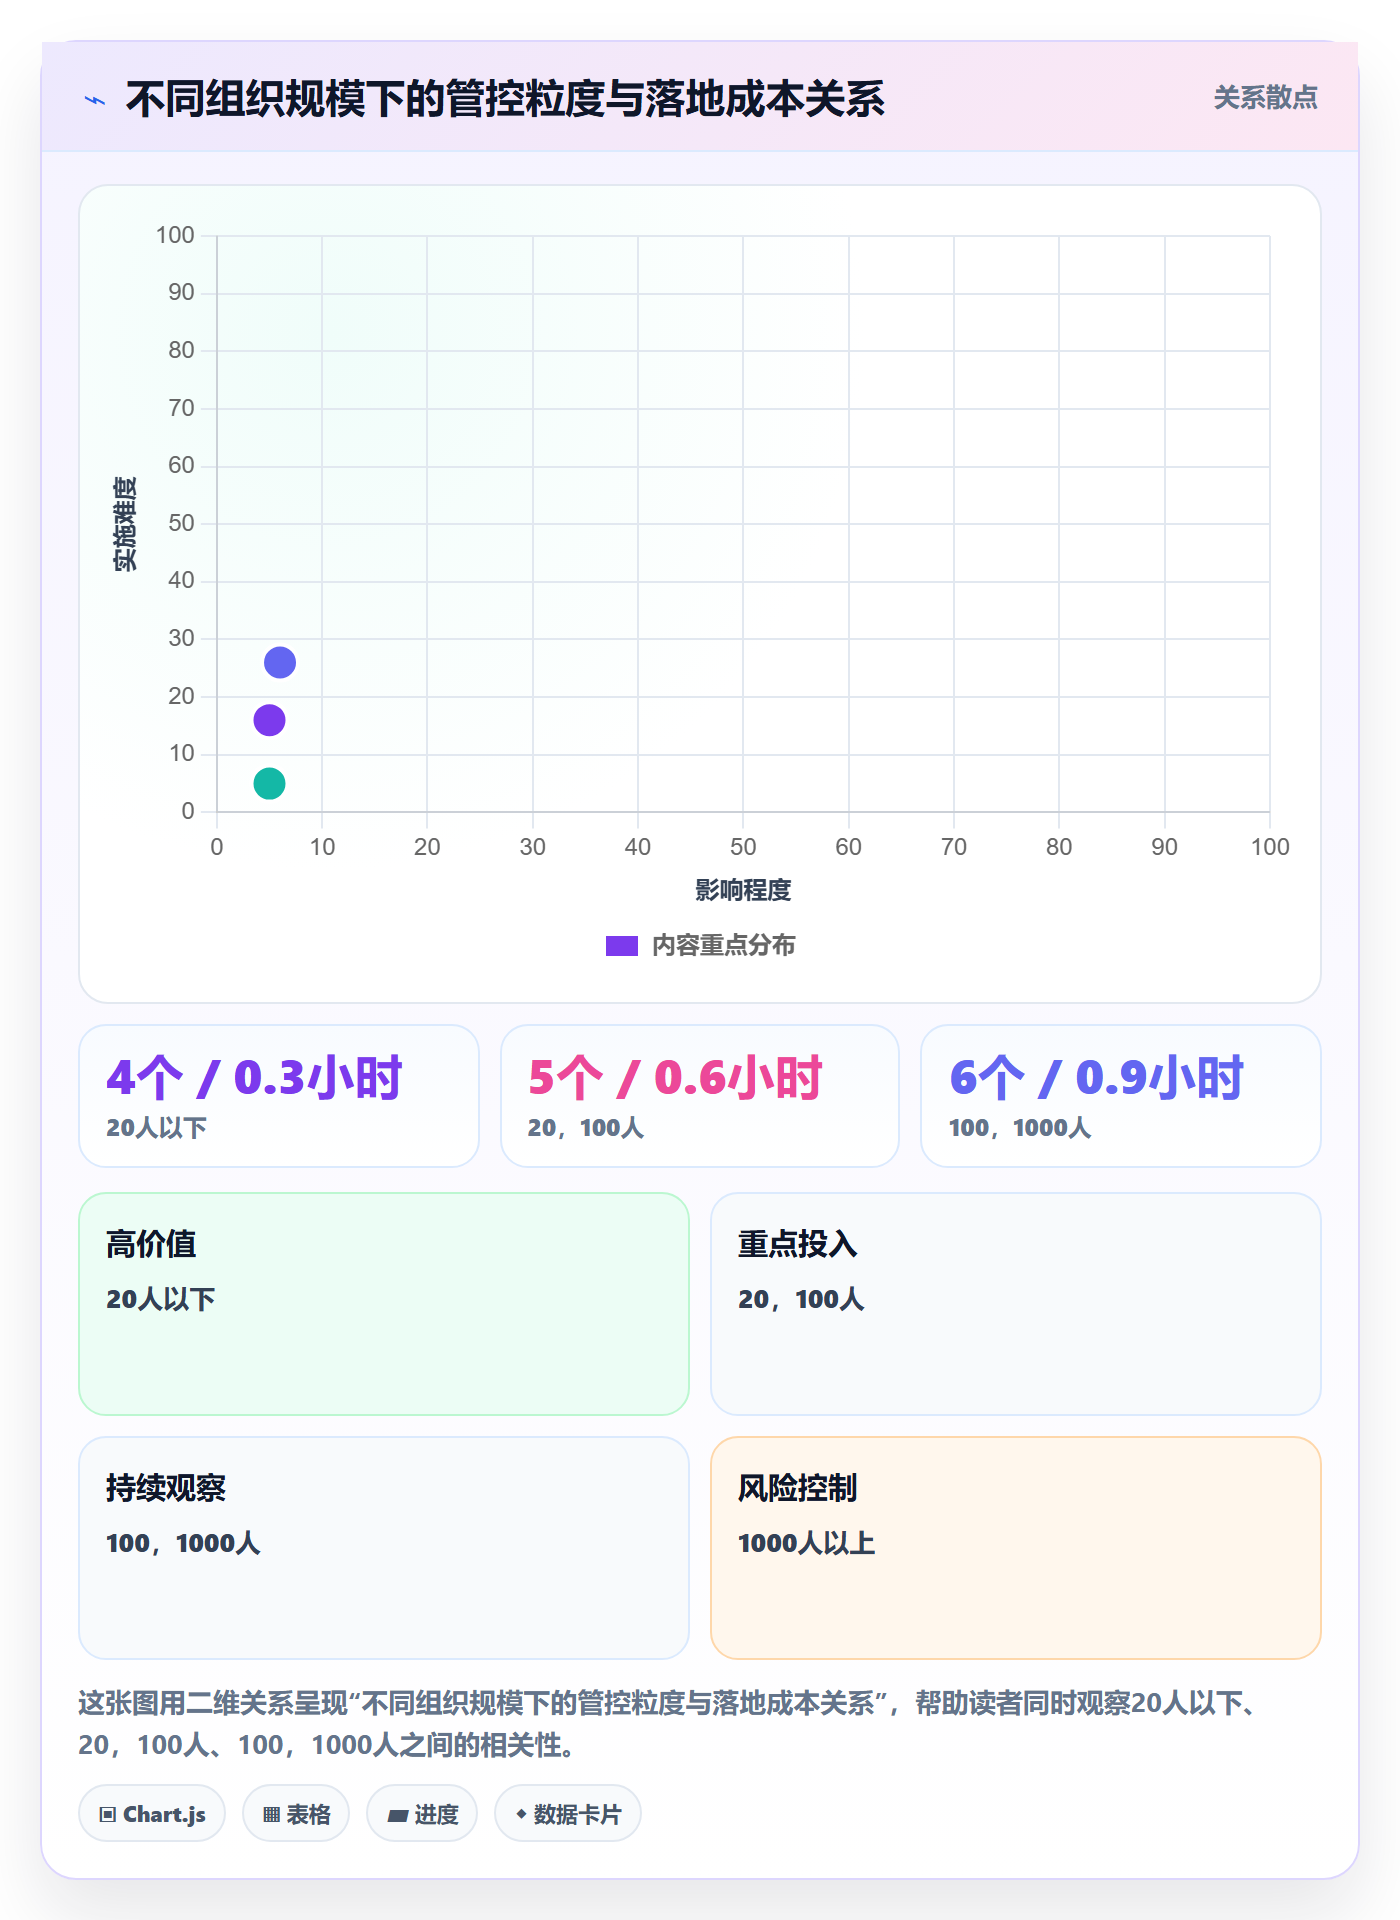
Task: Click the 4个 / 0.3小时 stat value
Action: pos(254,1078)
